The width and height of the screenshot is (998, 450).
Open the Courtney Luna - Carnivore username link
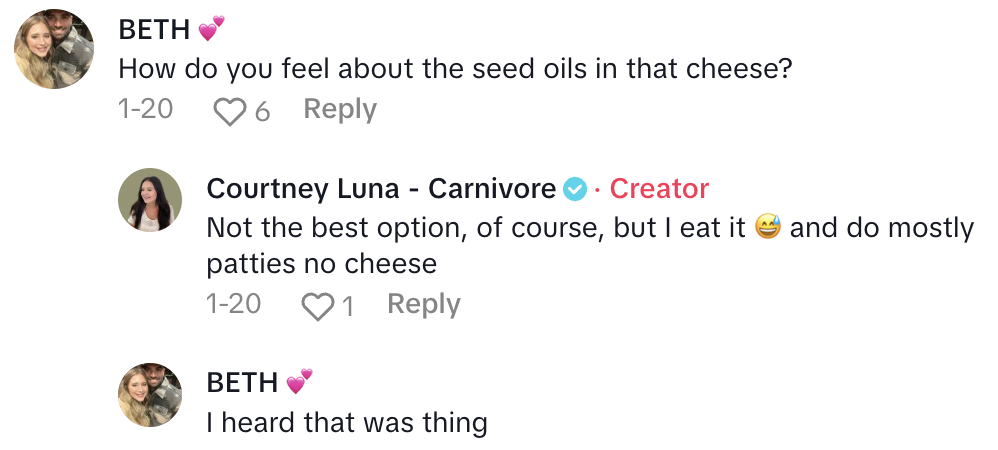380,188
